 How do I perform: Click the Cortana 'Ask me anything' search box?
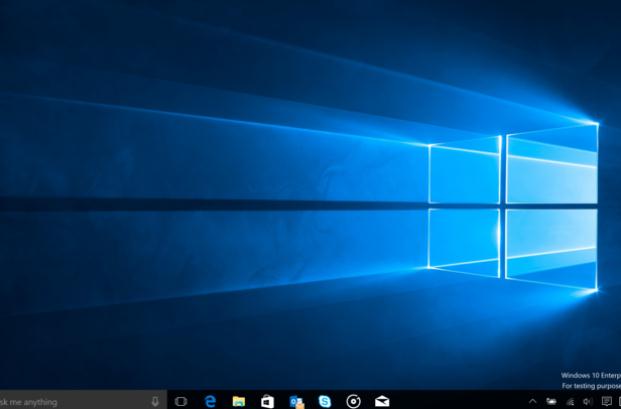pyautogui.click(x=83, y=401)
